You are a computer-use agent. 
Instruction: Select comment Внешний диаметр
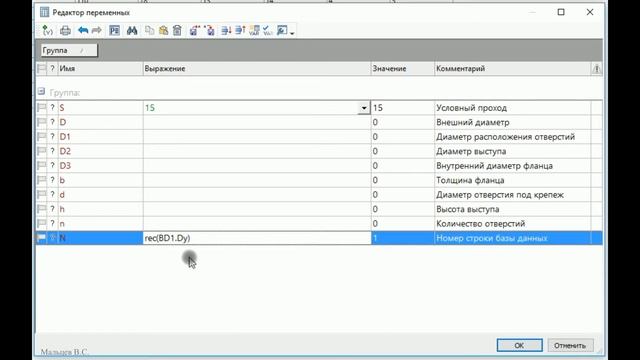473,122
